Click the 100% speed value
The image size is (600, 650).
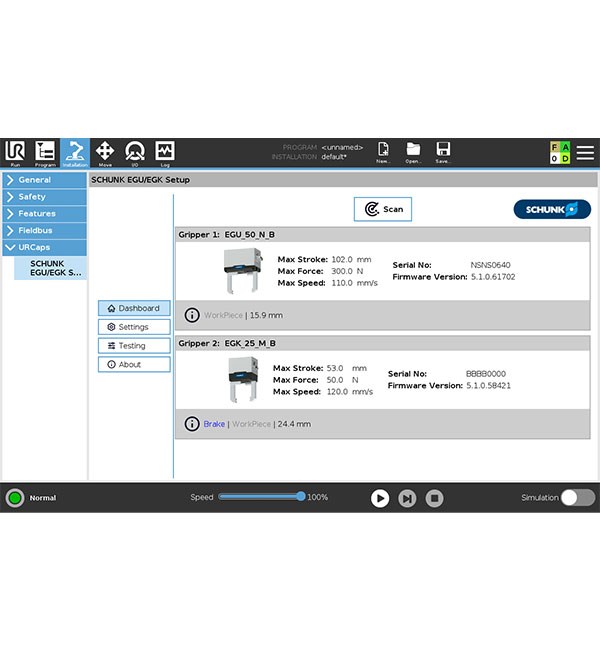[x=317, y=497]
